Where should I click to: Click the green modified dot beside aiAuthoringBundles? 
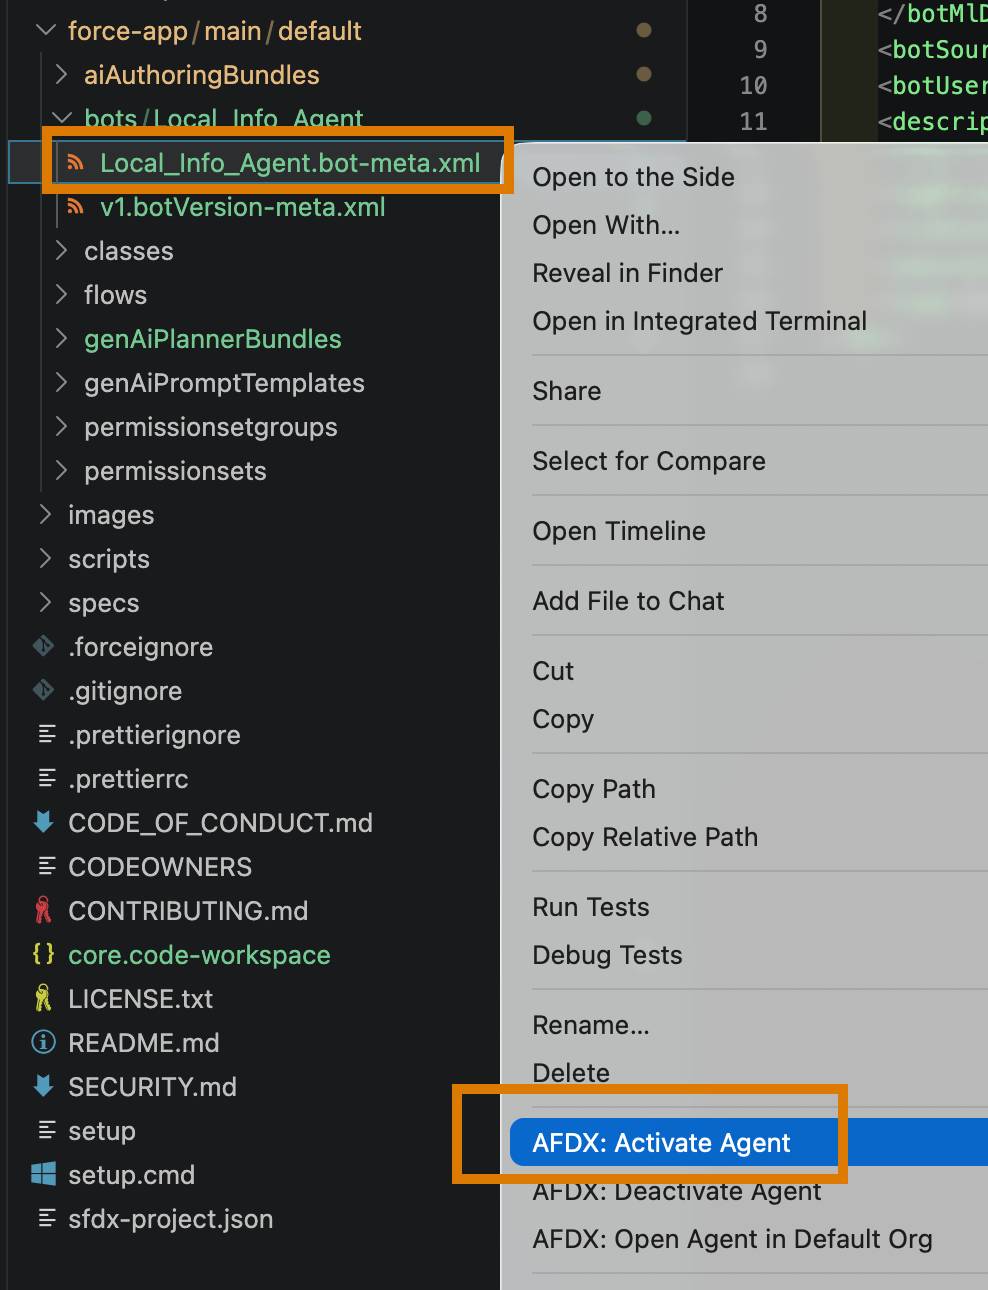(644, 74)
